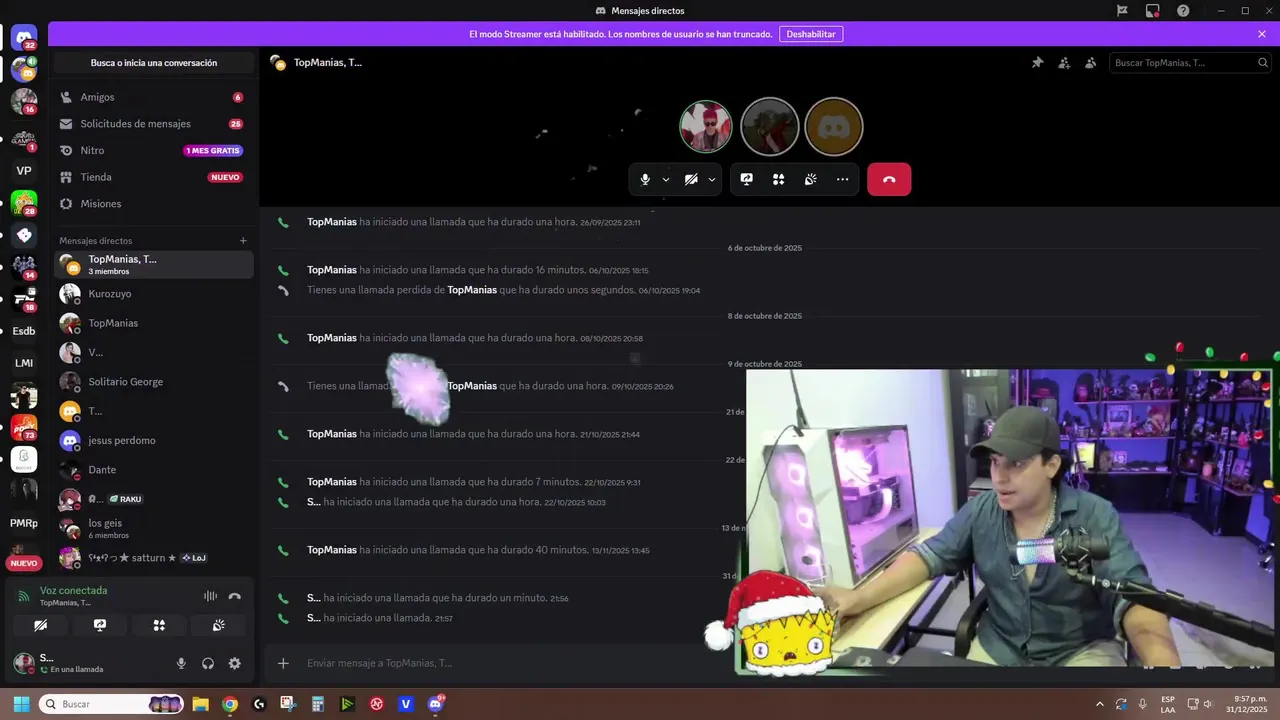1280x720 pixels.
Task: Disable Streamer mode with Deshabilitar button
Action: point(811,34)
